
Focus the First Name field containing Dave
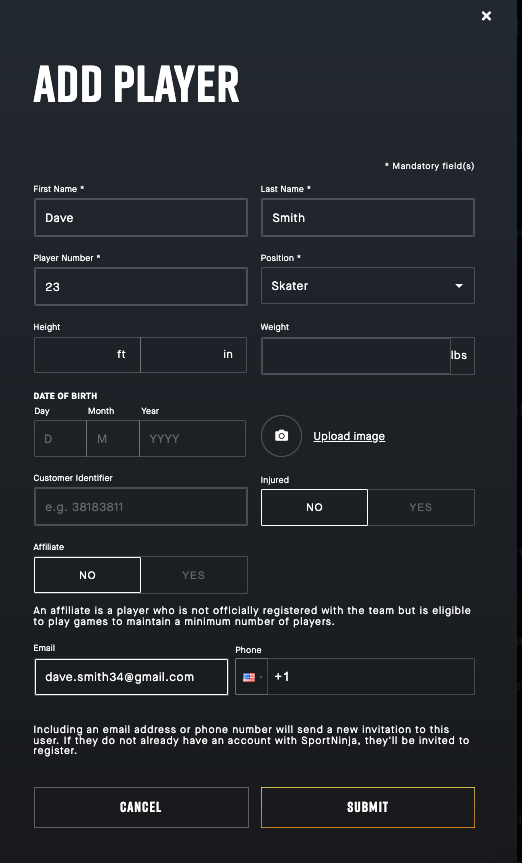[x=141, y=217]
